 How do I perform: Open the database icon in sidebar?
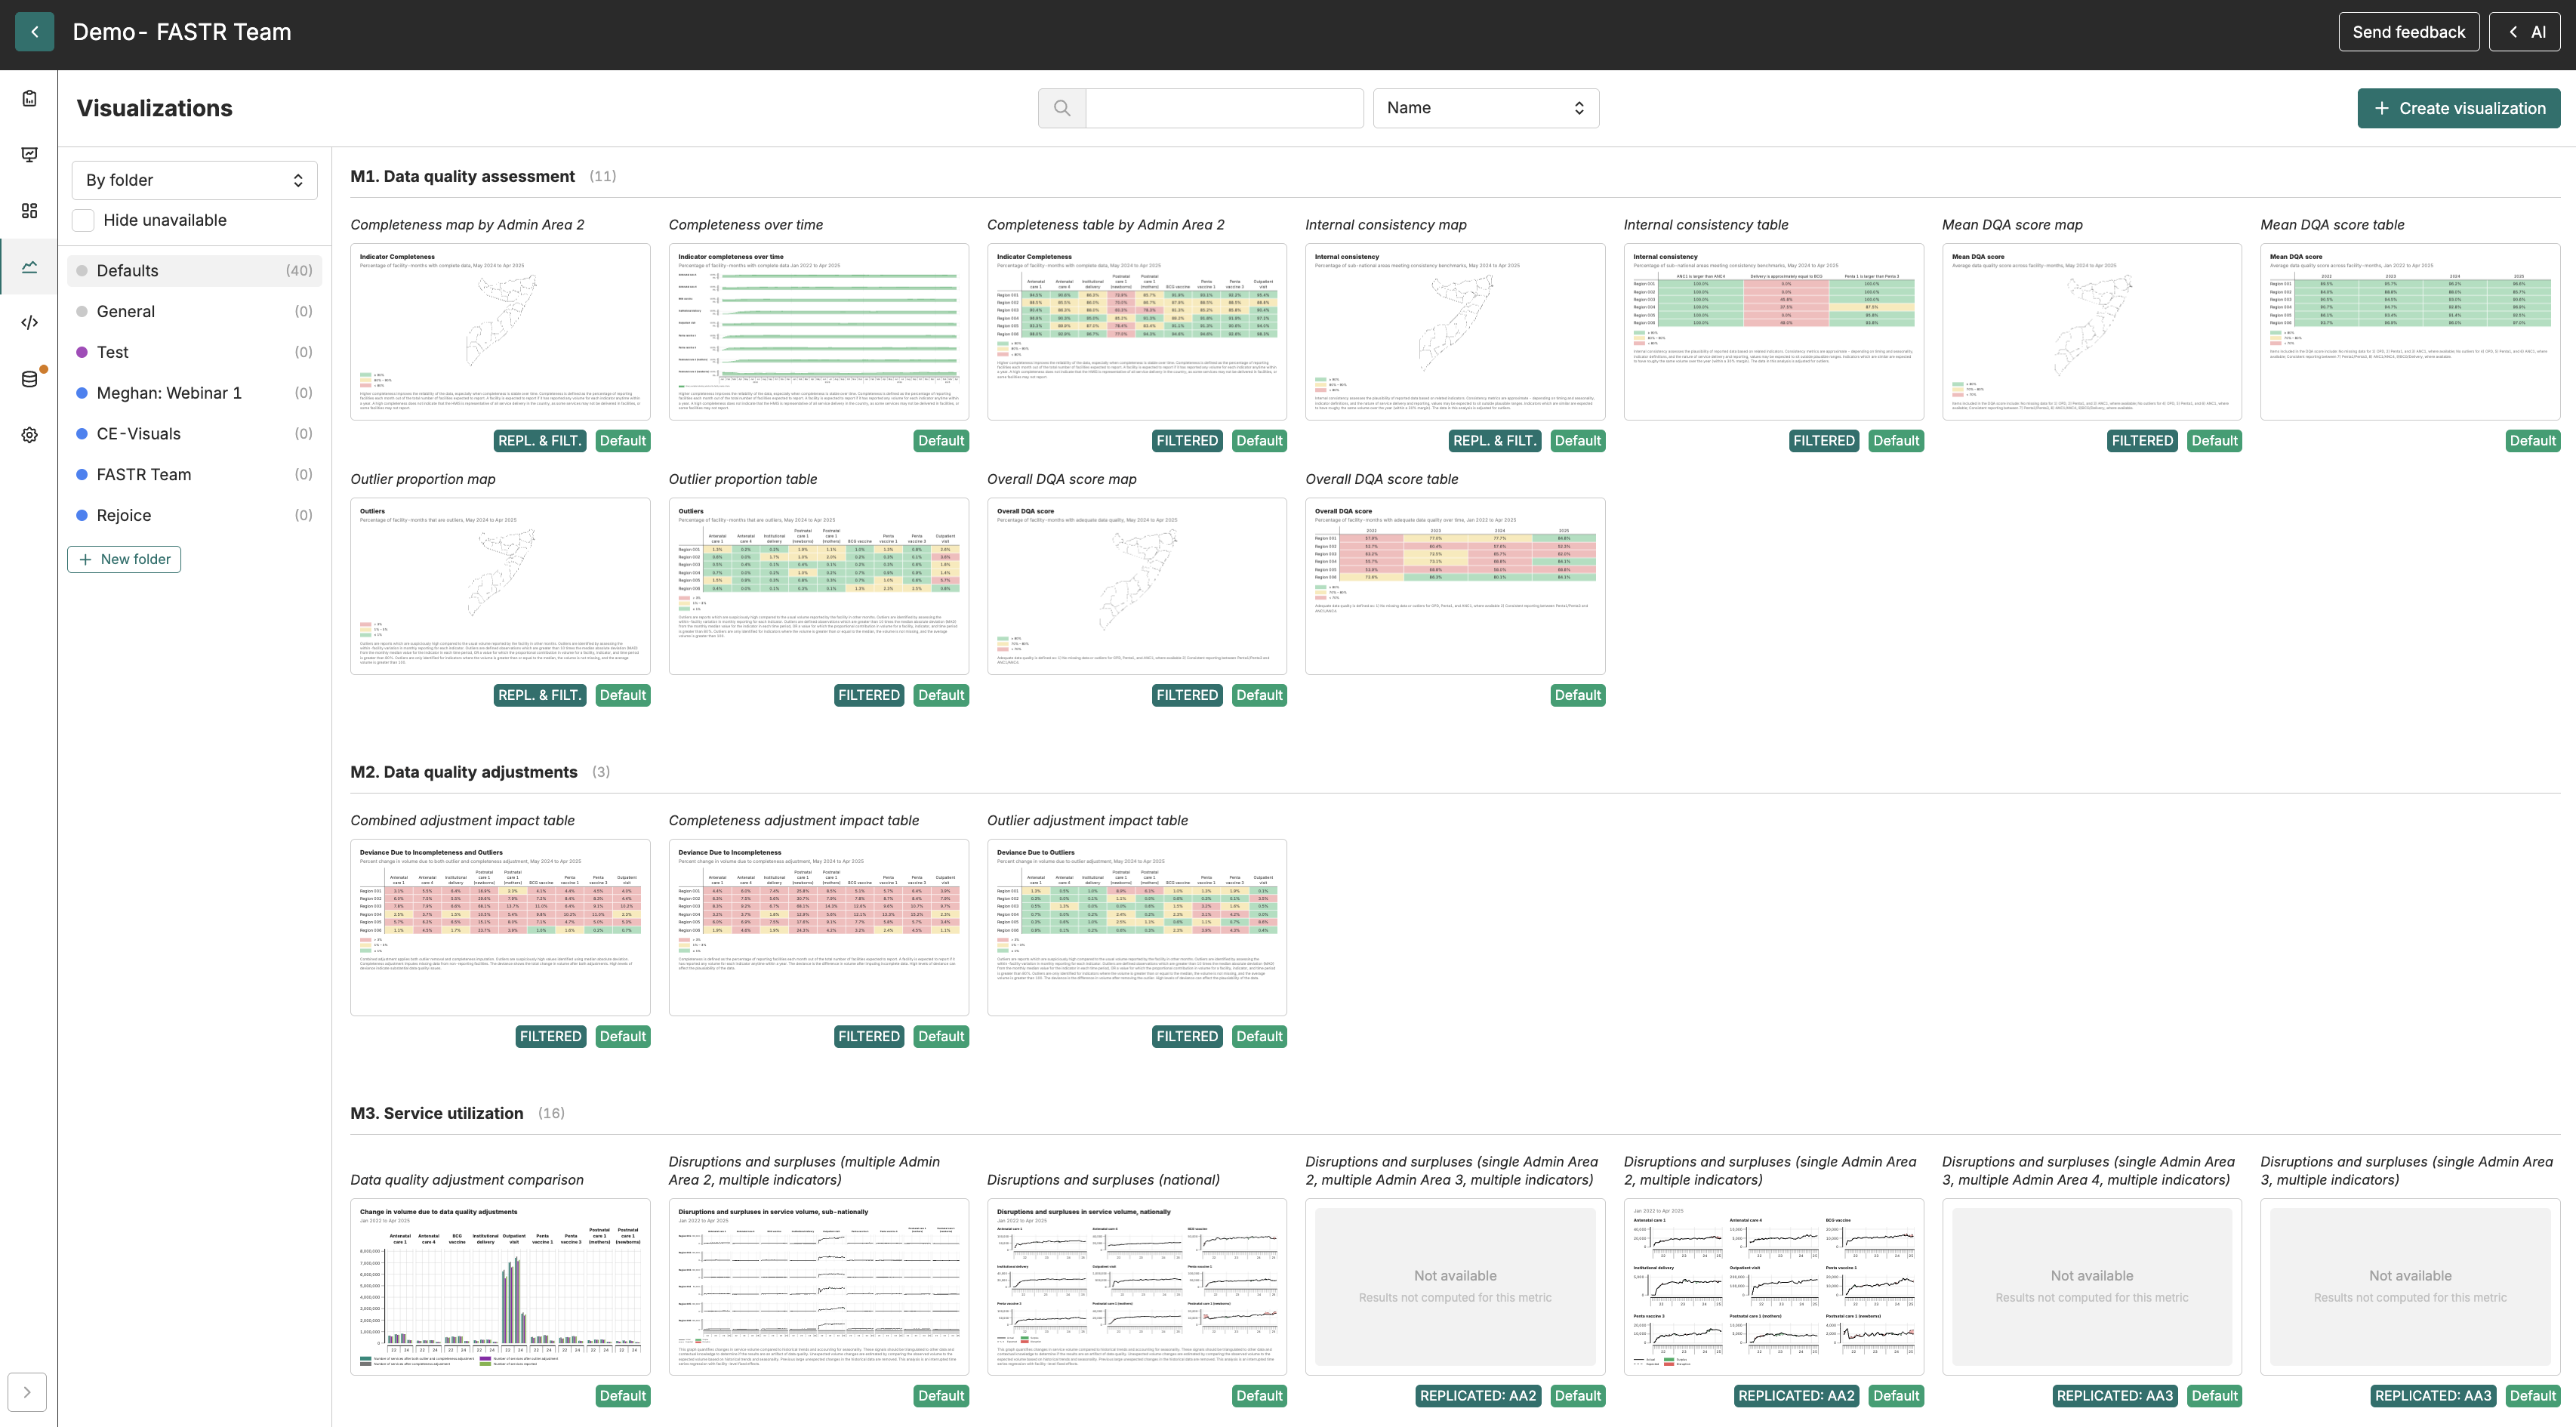click(29, 379)
